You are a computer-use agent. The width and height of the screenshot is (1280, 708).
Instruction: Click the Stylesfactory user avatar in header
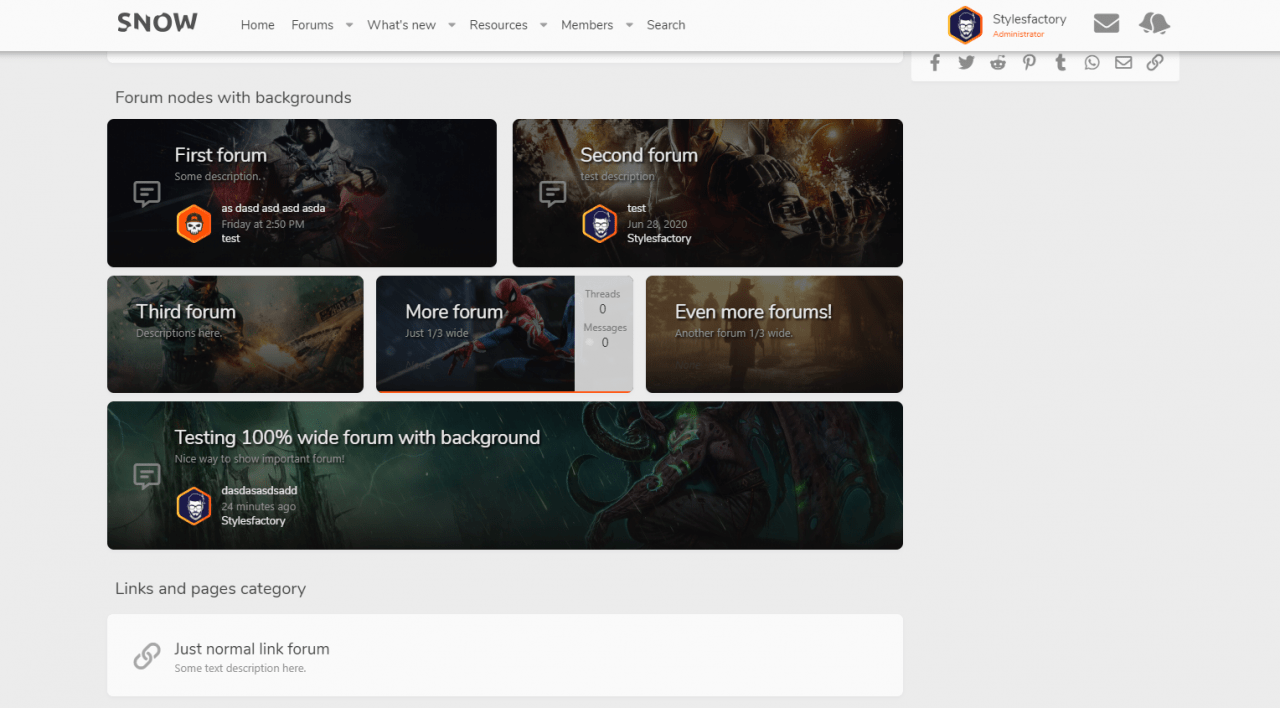point(965,25)
